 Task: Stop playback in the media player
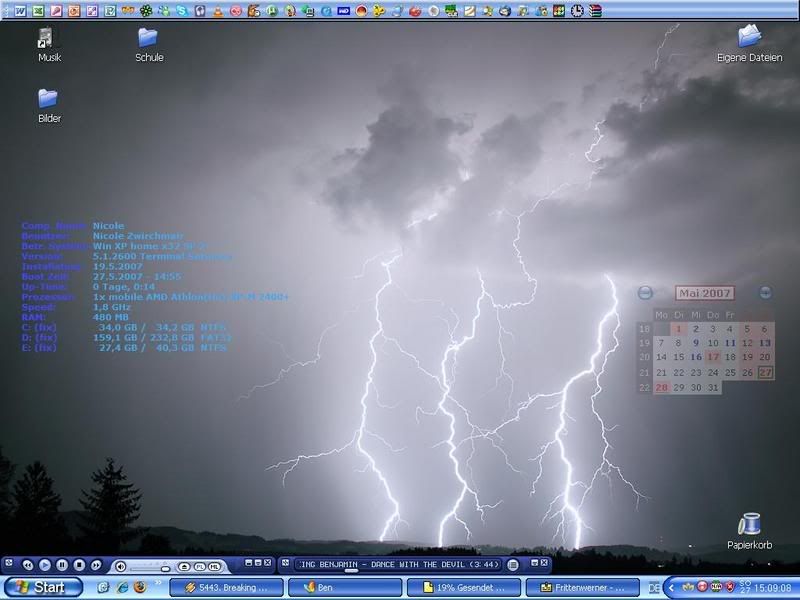coord(78,566)
